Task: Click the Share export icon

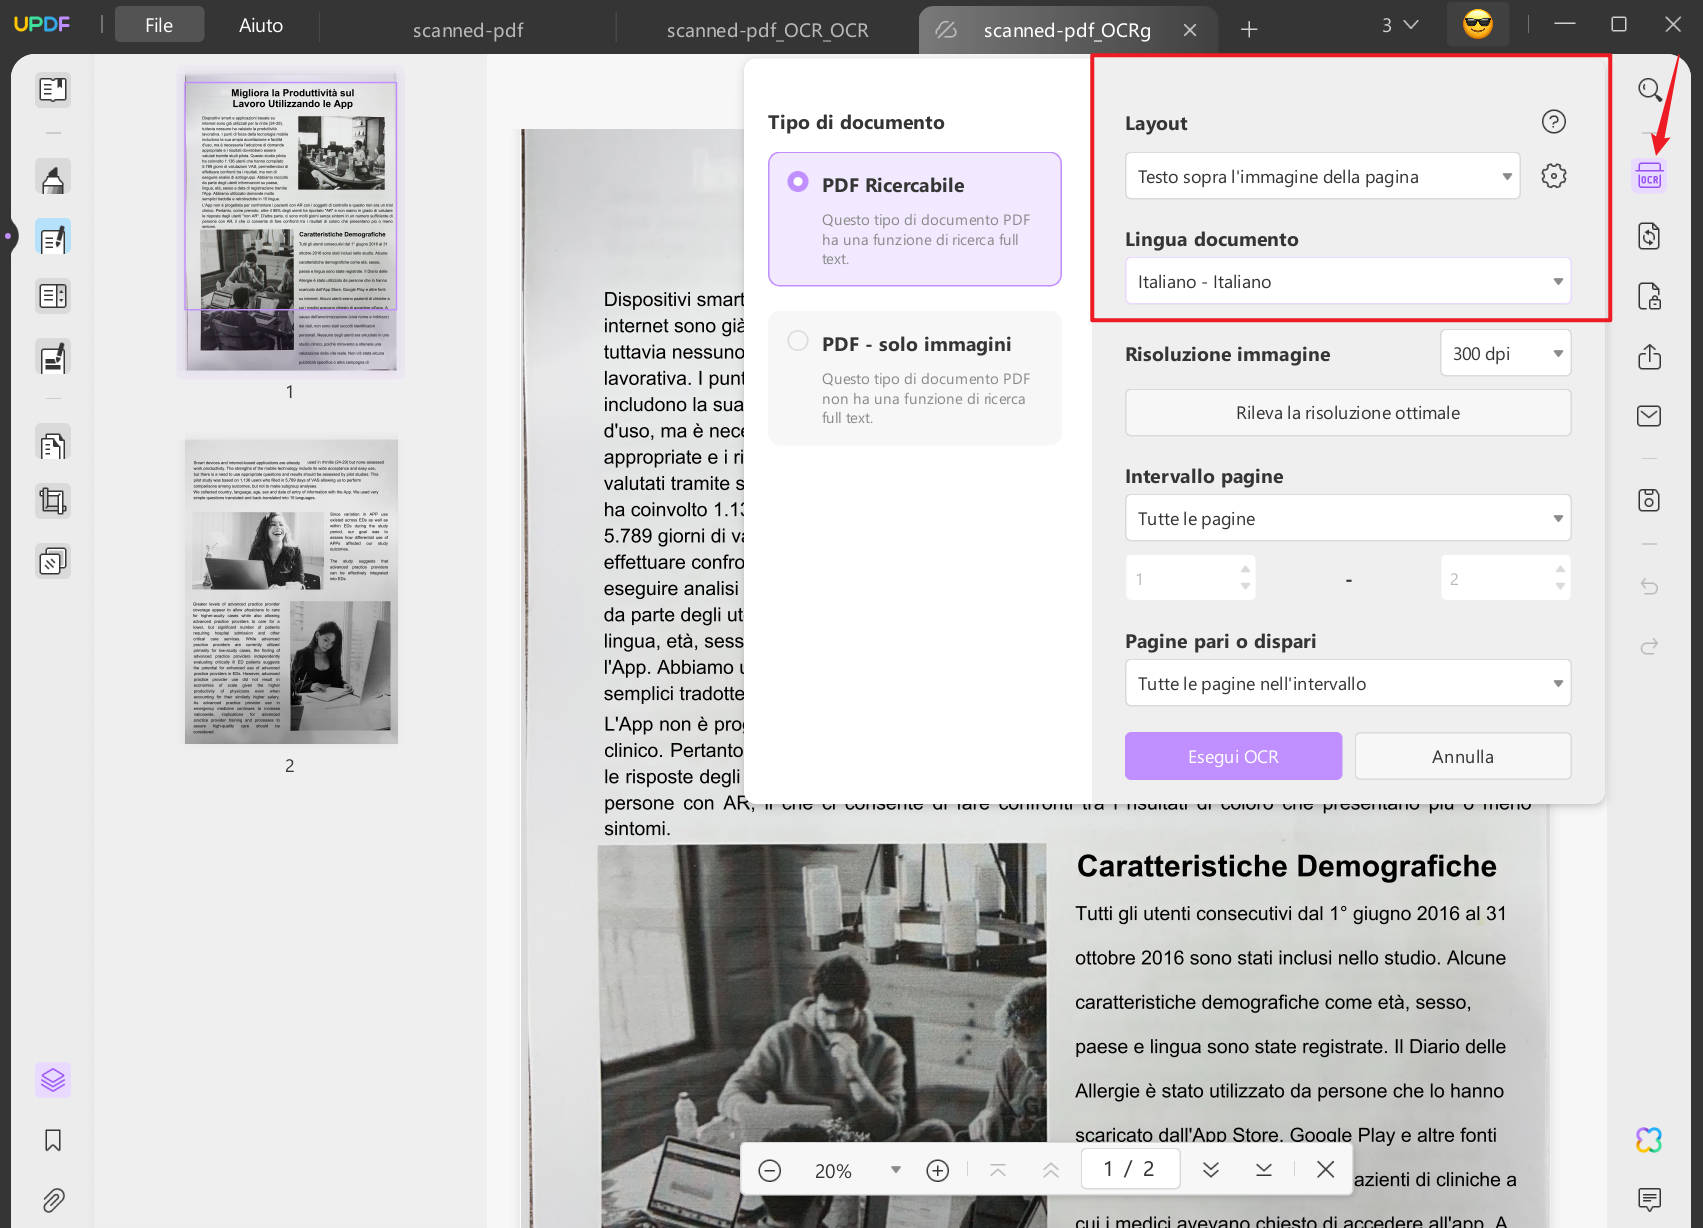Action: pyautogui.click(x=1651, y=356)
